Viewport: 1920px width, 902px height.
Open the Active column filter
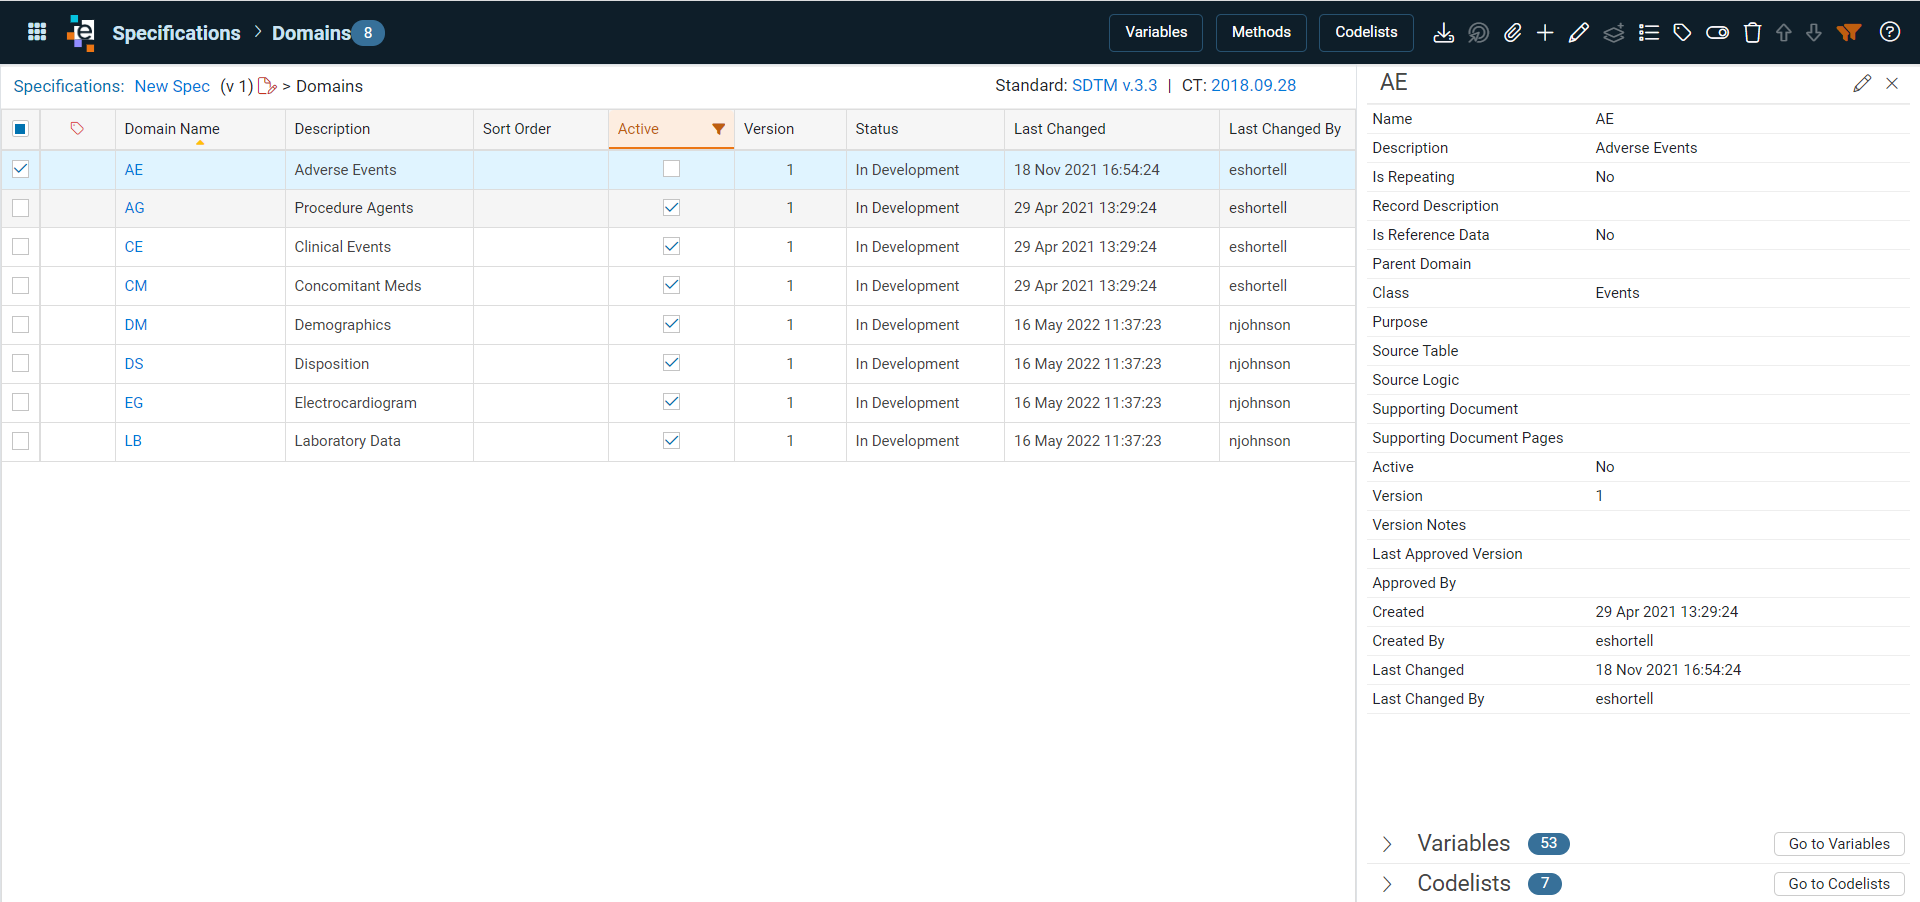pos(718,129)
